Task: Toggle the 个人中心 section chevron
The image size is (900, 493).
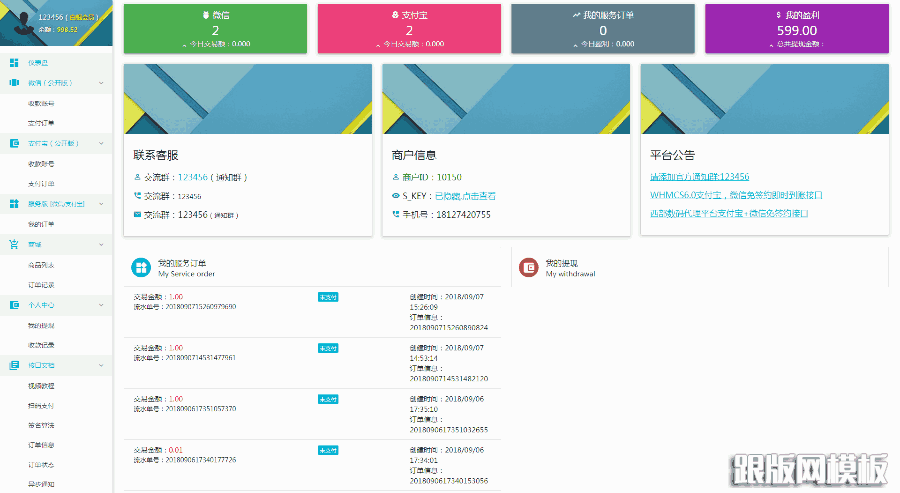Action: [101, 304]
